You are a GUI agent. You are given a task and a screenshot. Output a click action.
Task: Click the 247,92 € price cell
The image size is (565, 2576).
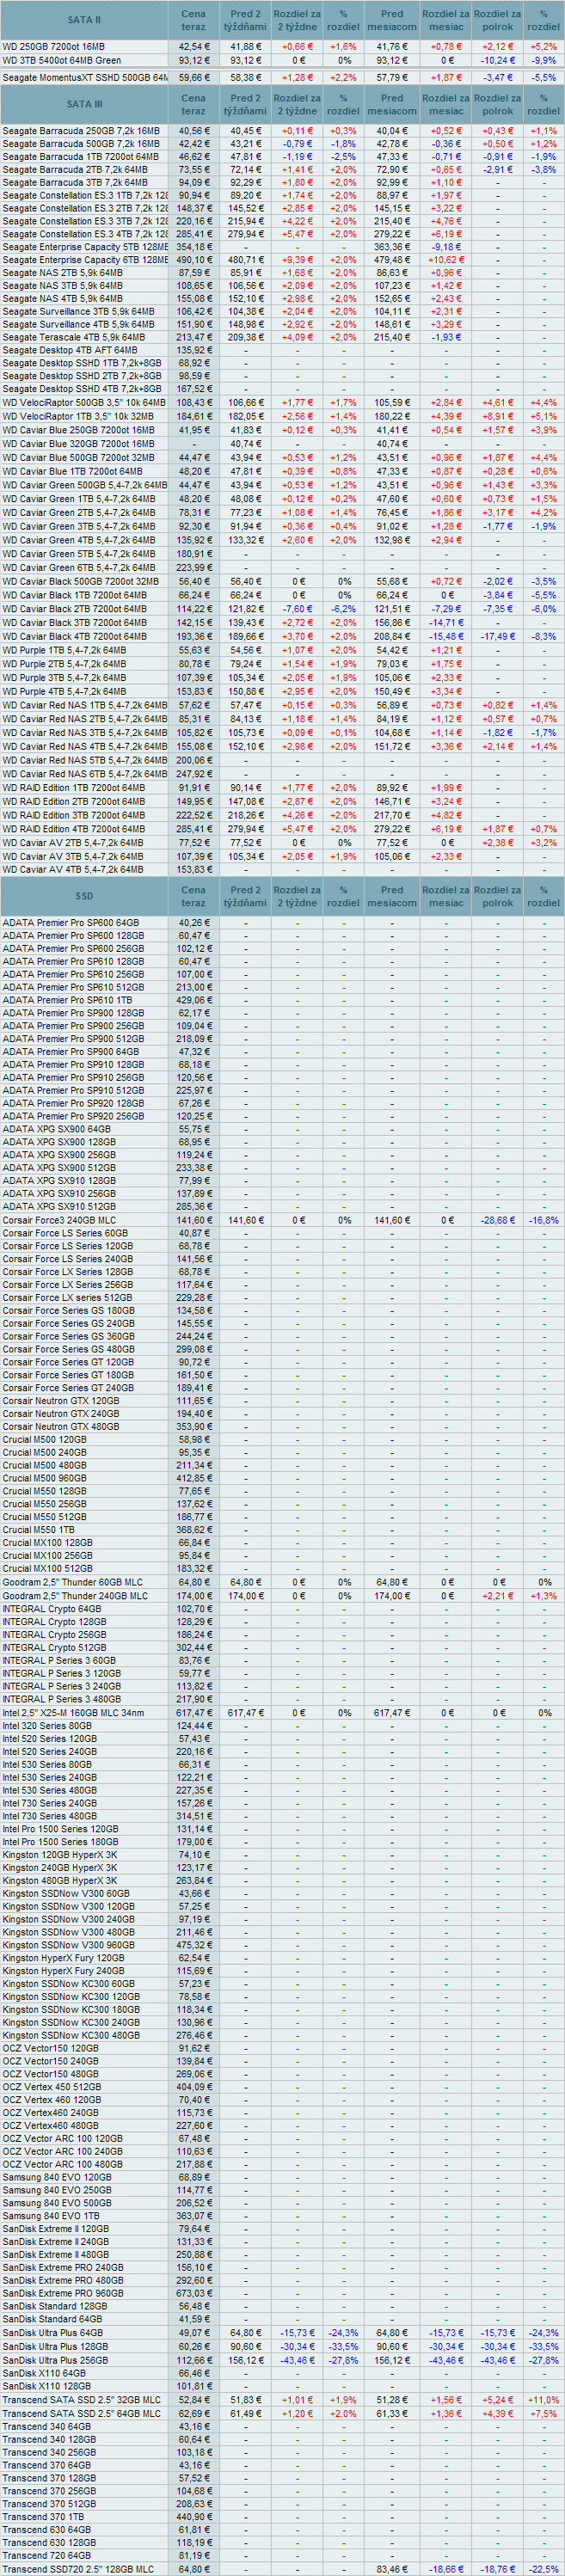pos(194,774)
